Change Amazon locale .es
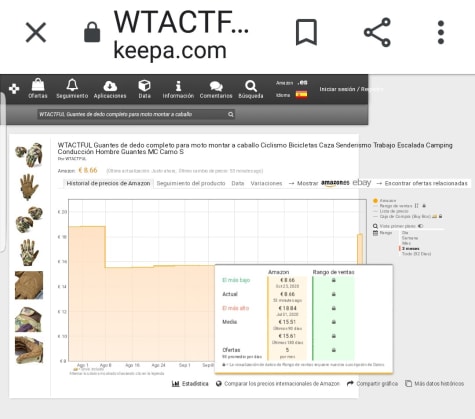Viewport: 475px width, 419px height. pyautogui.click(x=302, y=82)
